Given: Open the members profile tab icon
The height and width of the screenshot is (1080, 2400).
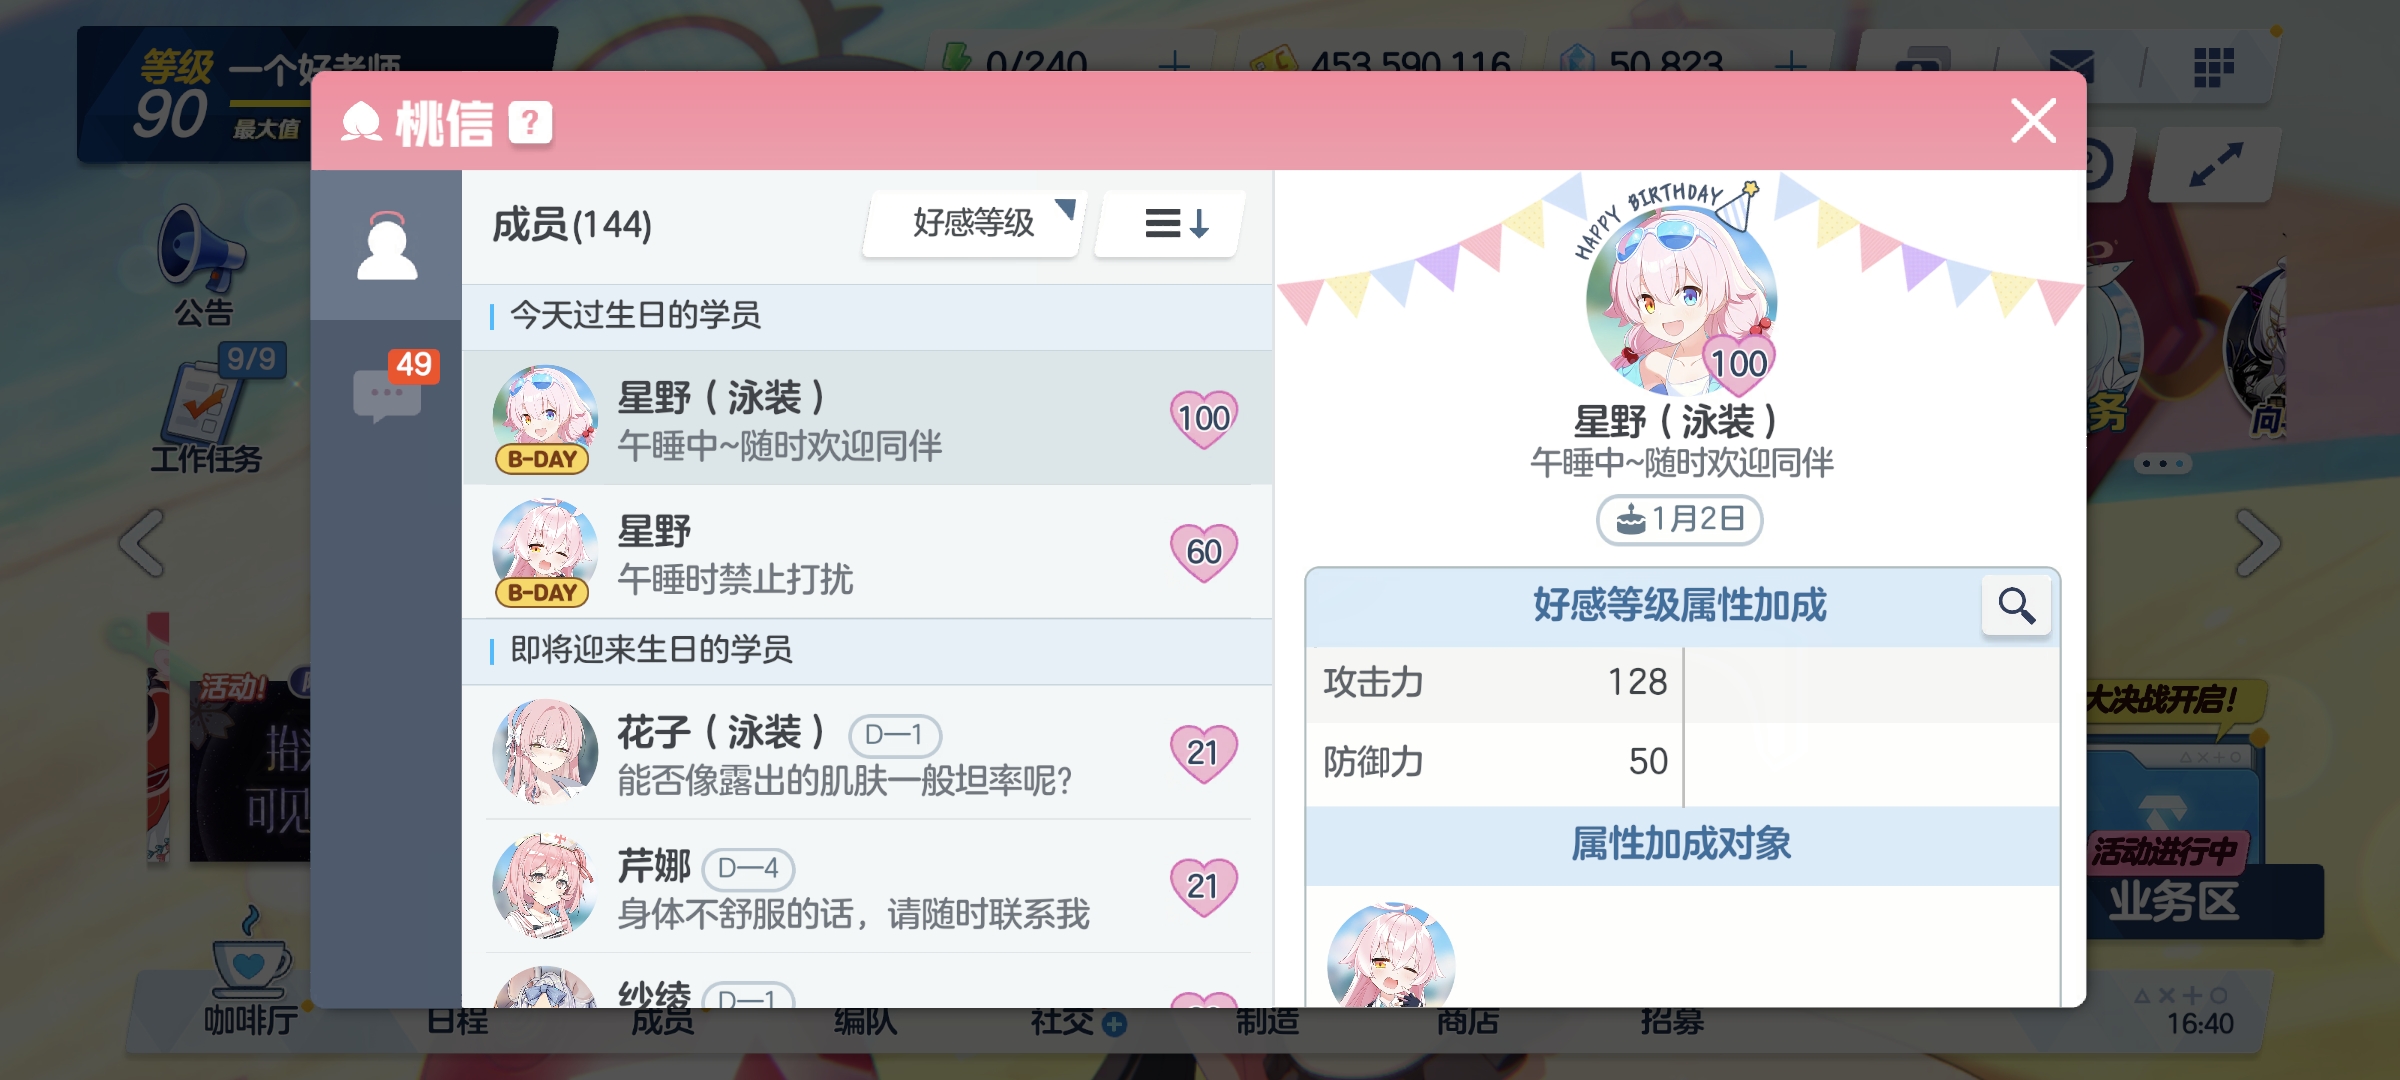Looking at the screenshot, I should pyautogui.click(x=387, y=245).
